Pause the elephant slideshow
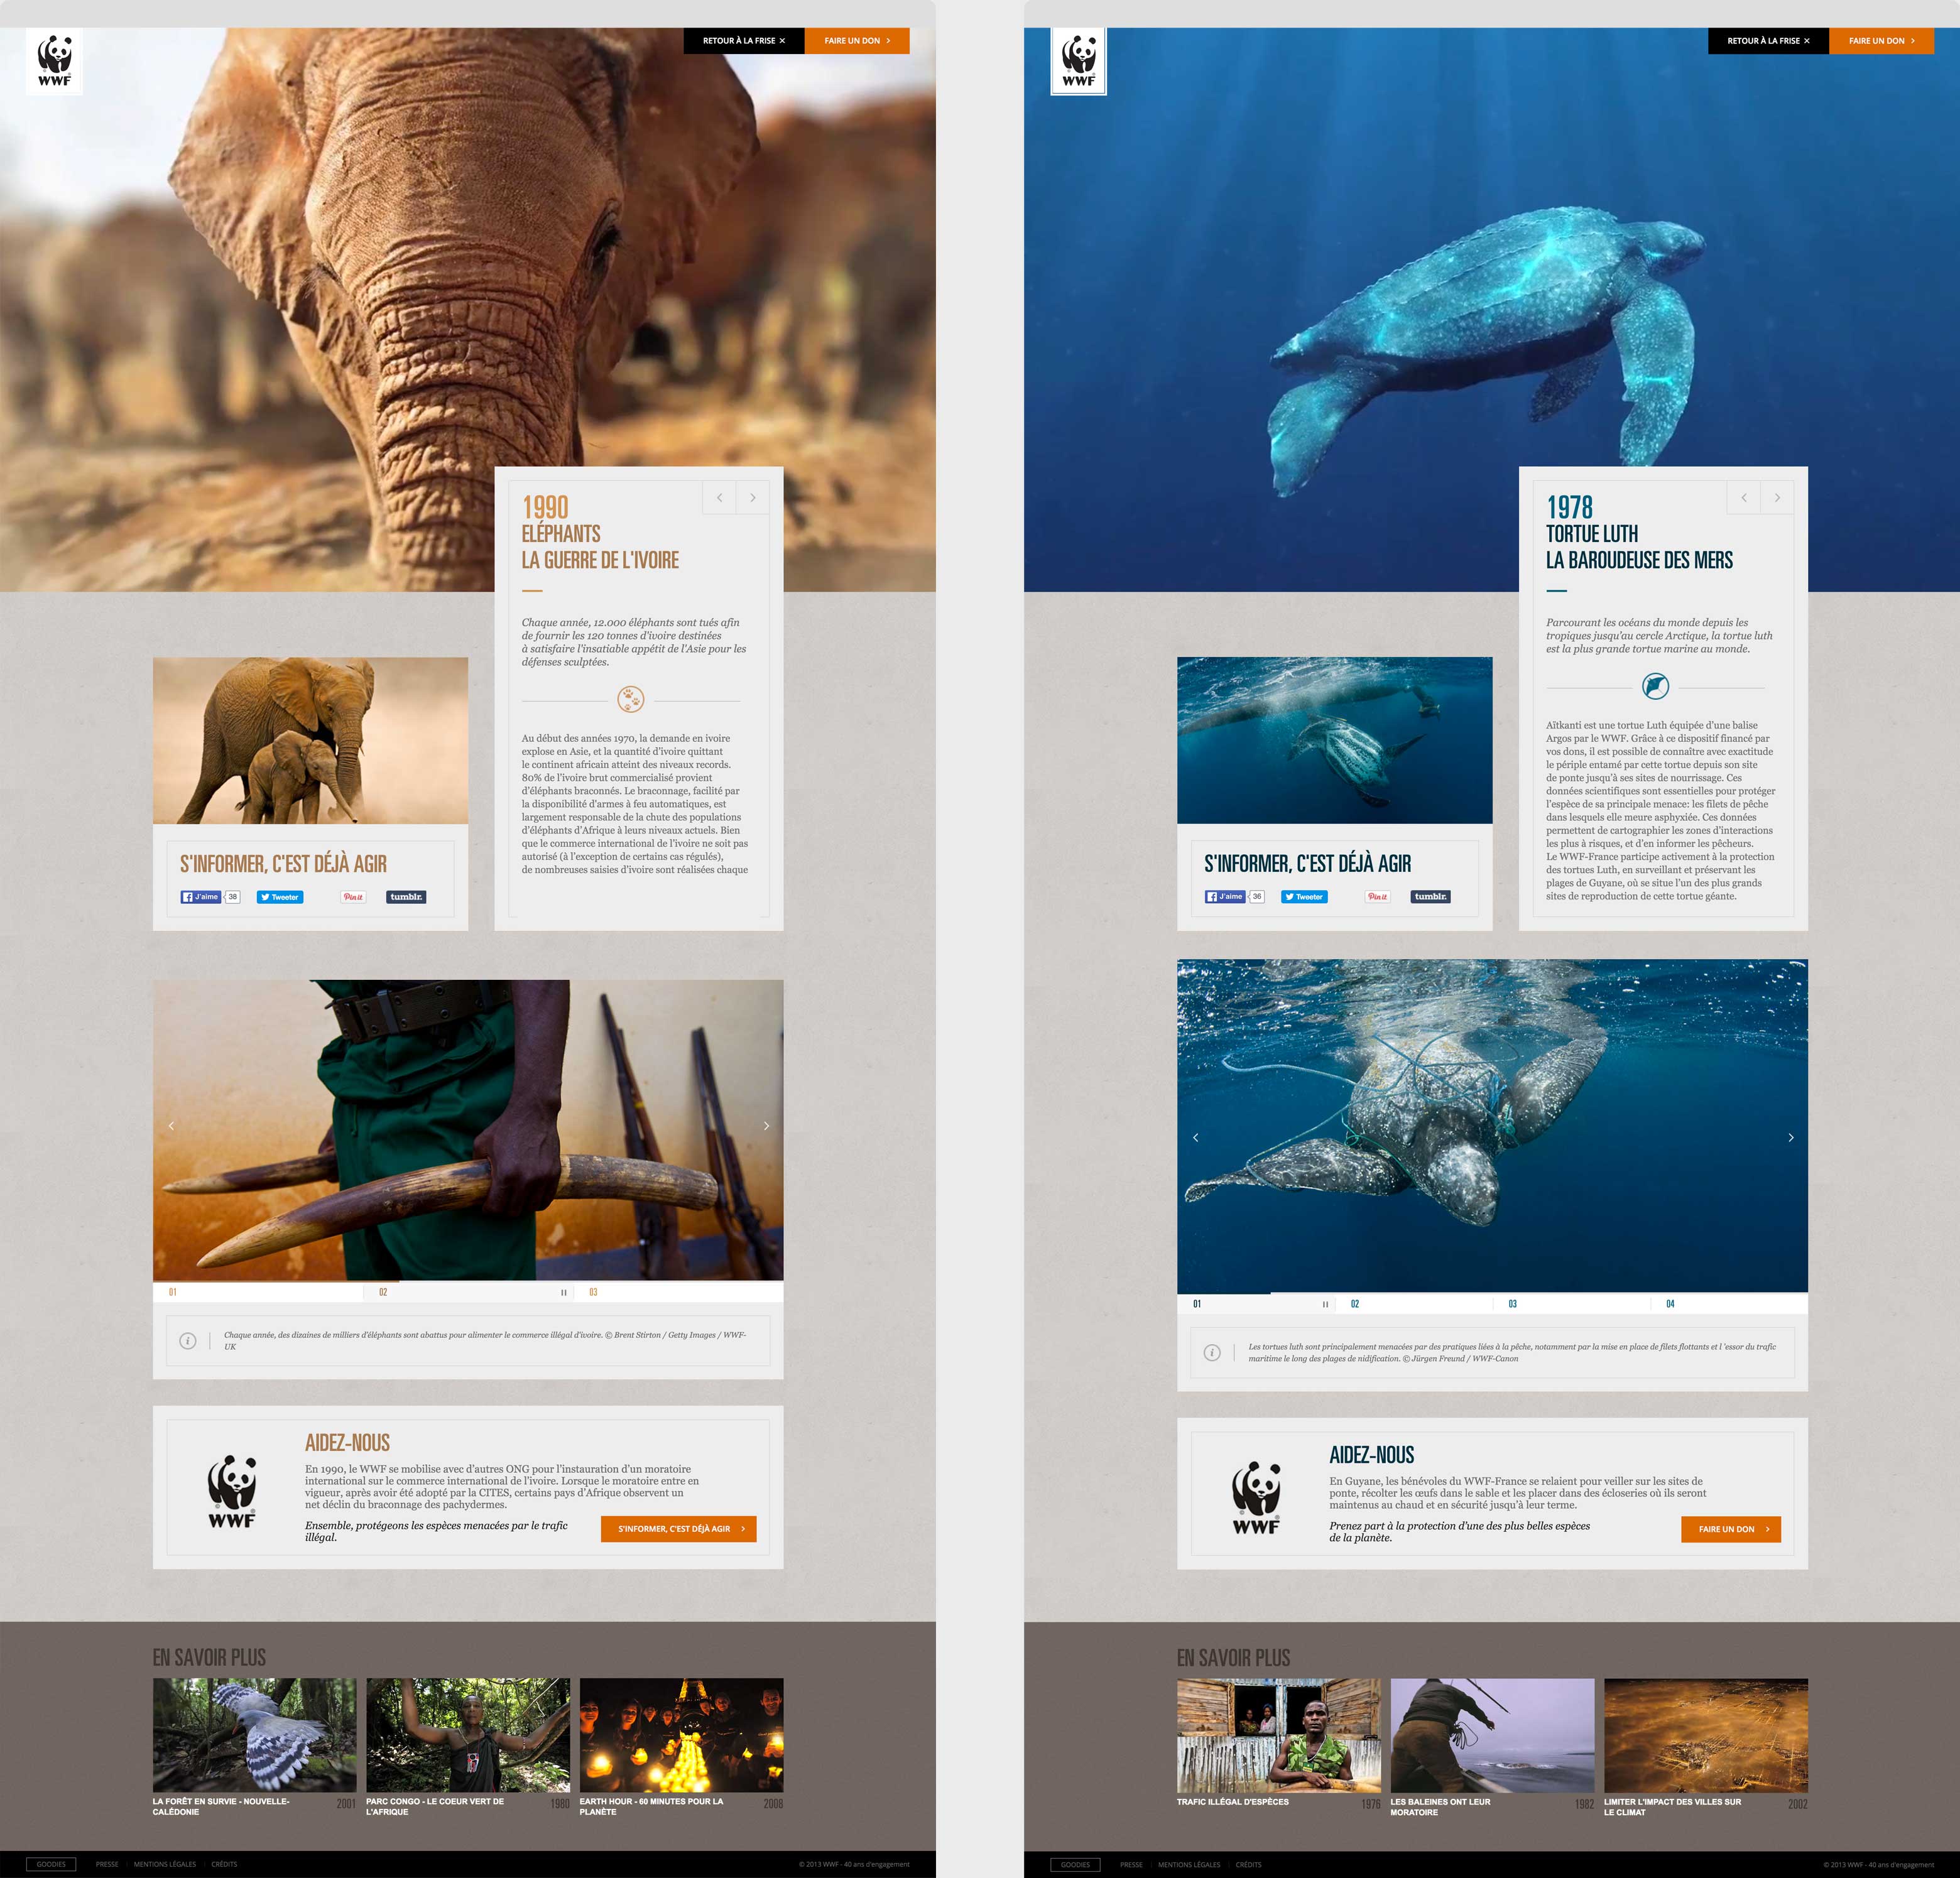Image resolution: width=1960 pixels, height=1878 pixels. coord(563,1293)
